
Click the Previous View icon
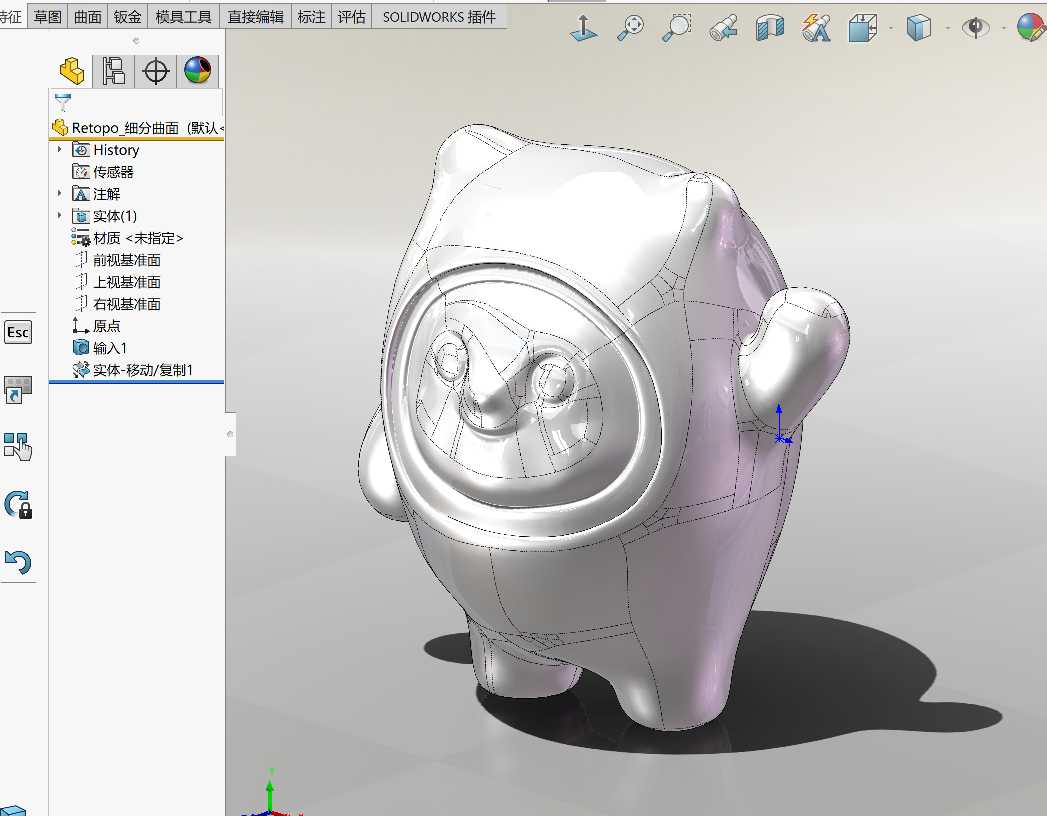[724, 28]
